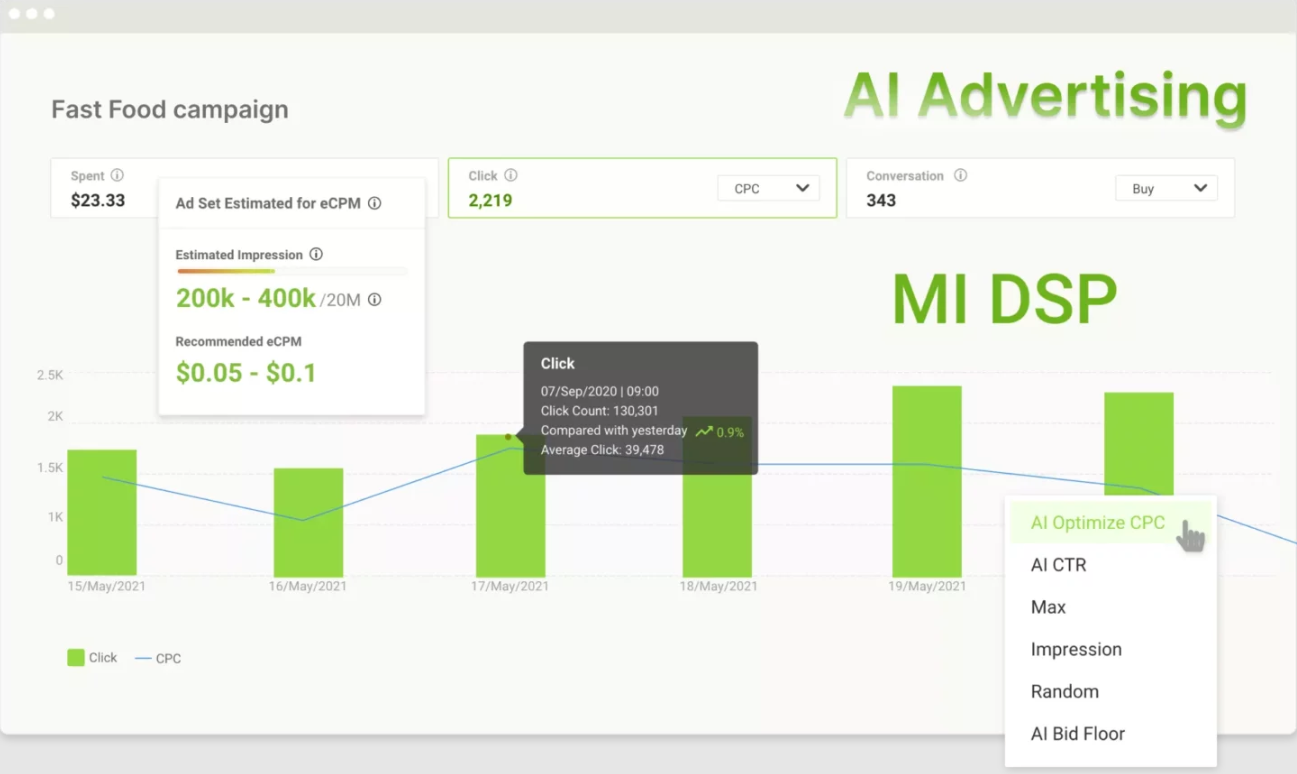Open the Ad Set Estimated for eCPM info icon
This screenshot has height=774, width=1297.
[x=375, y=203]
